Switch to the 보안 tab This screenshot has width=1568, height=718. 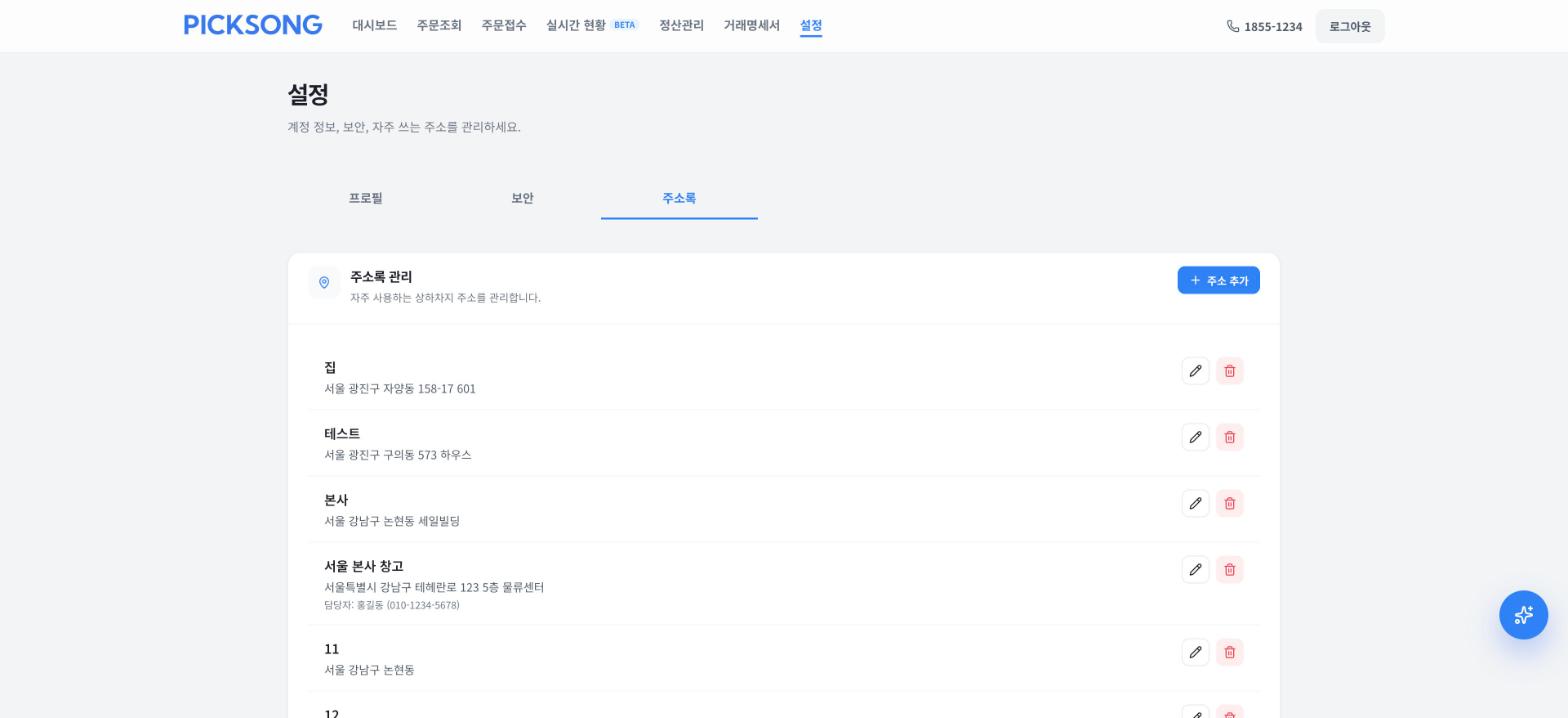pos(522,198)
